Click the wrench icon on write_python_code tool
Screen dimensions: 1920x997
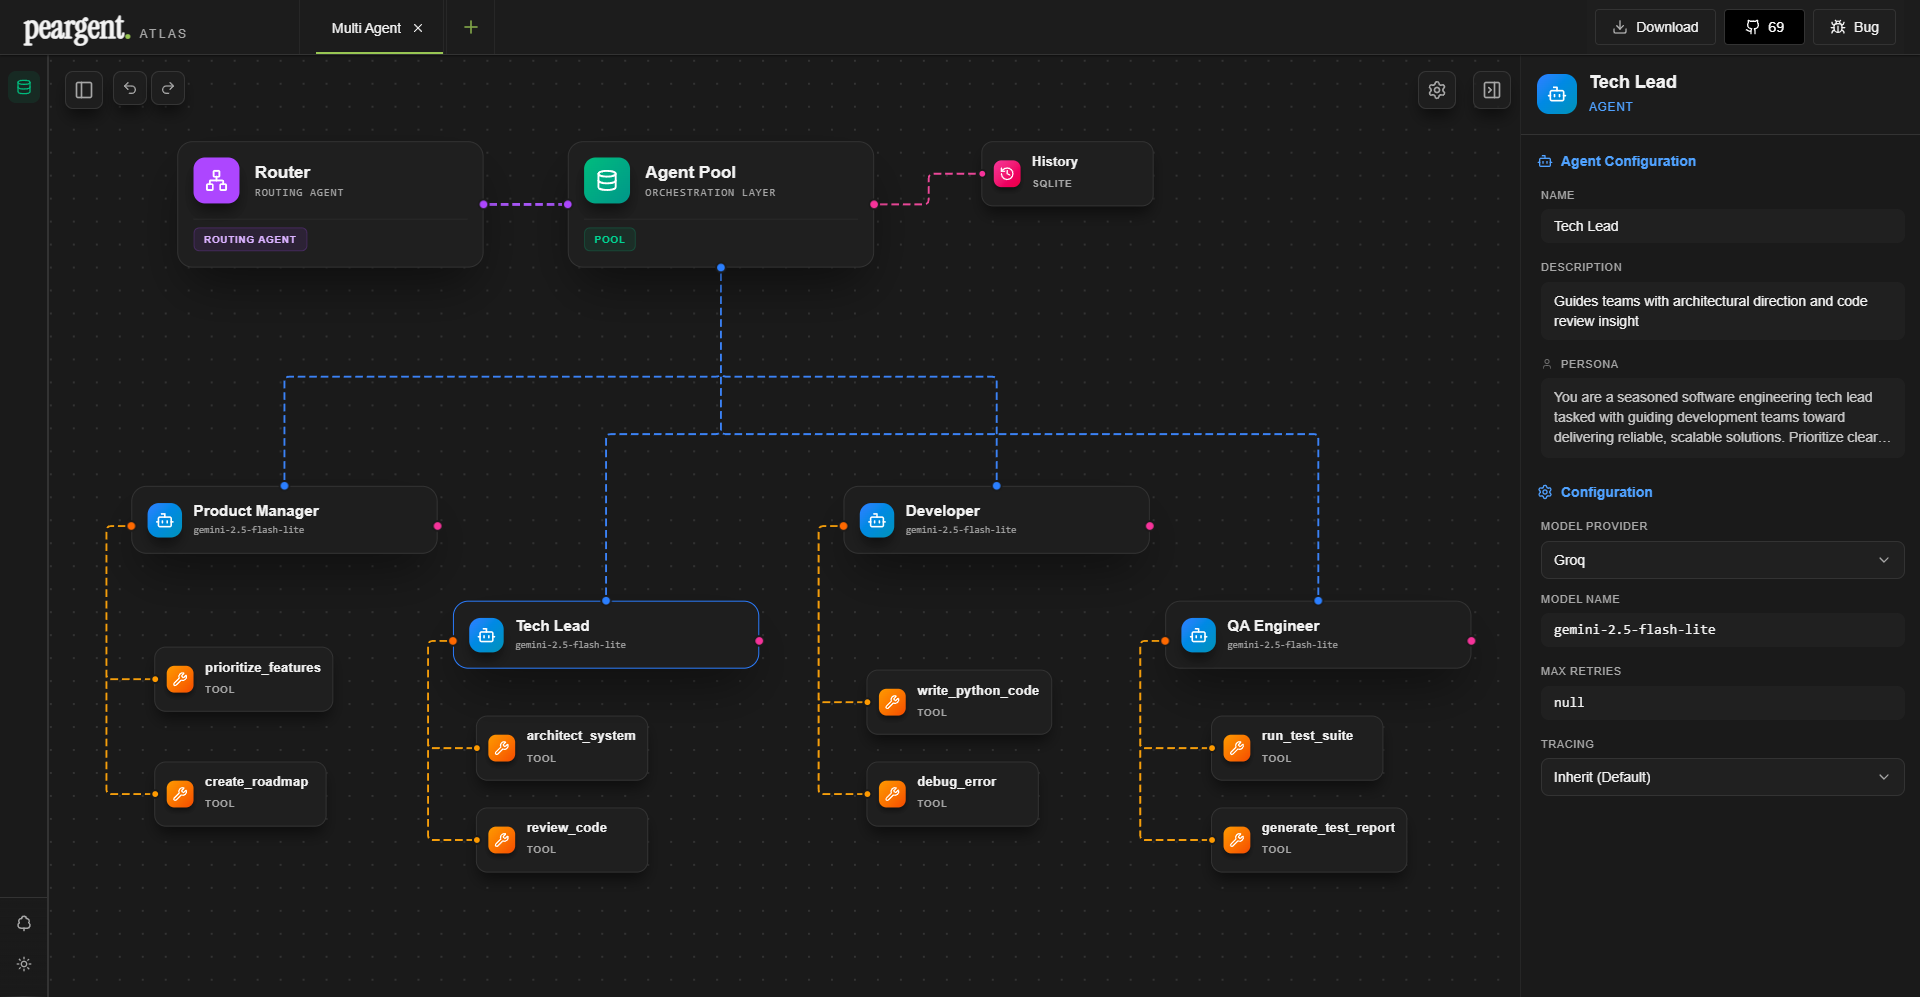point(891,702)
